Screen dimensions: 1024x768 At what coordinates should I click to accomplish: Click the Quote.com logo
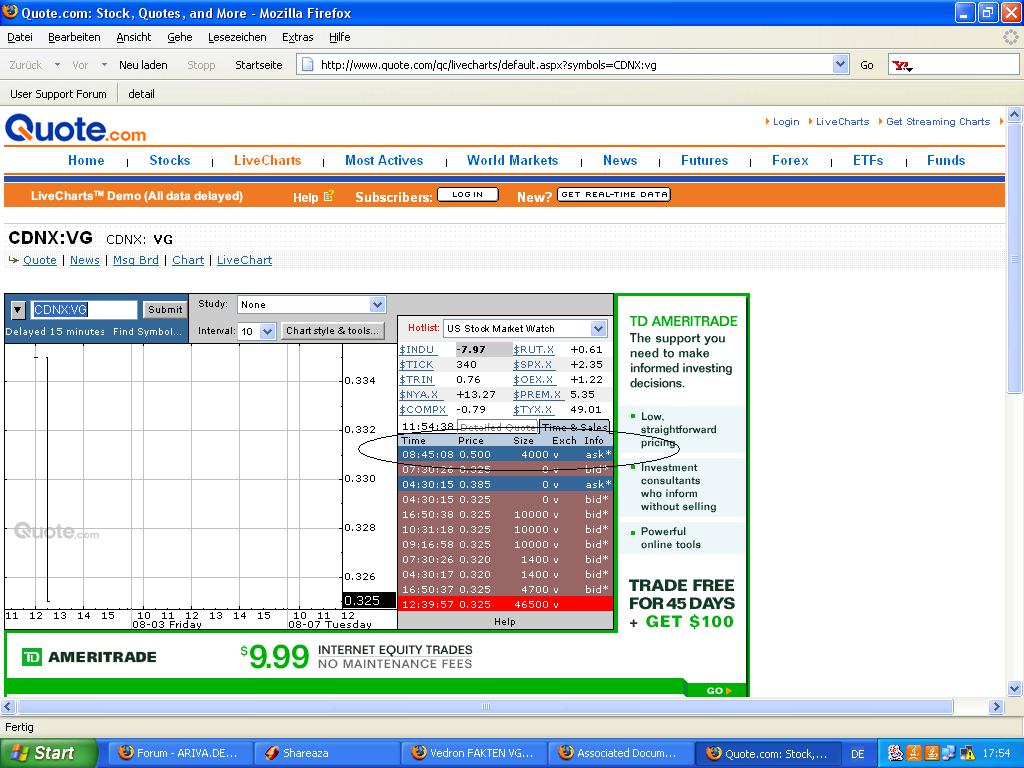click(75, 129)
